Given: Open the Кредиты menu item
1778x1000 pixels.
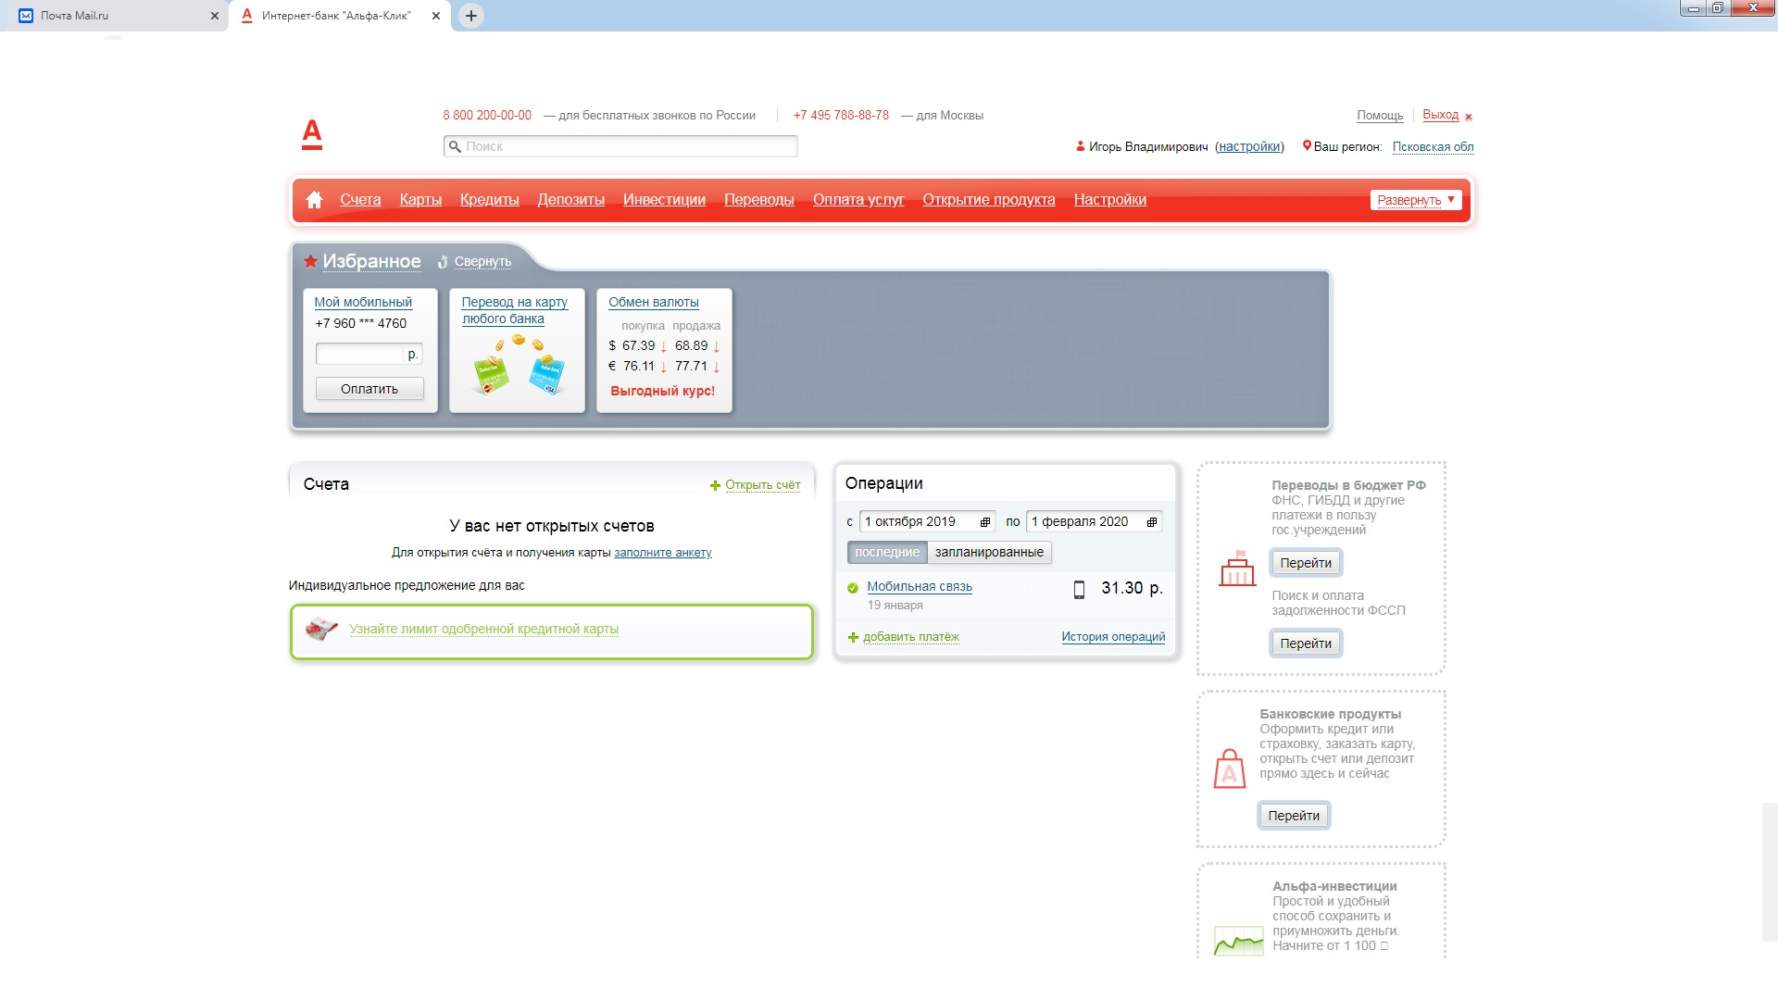Looking at the screenshot, I should 489,200.
